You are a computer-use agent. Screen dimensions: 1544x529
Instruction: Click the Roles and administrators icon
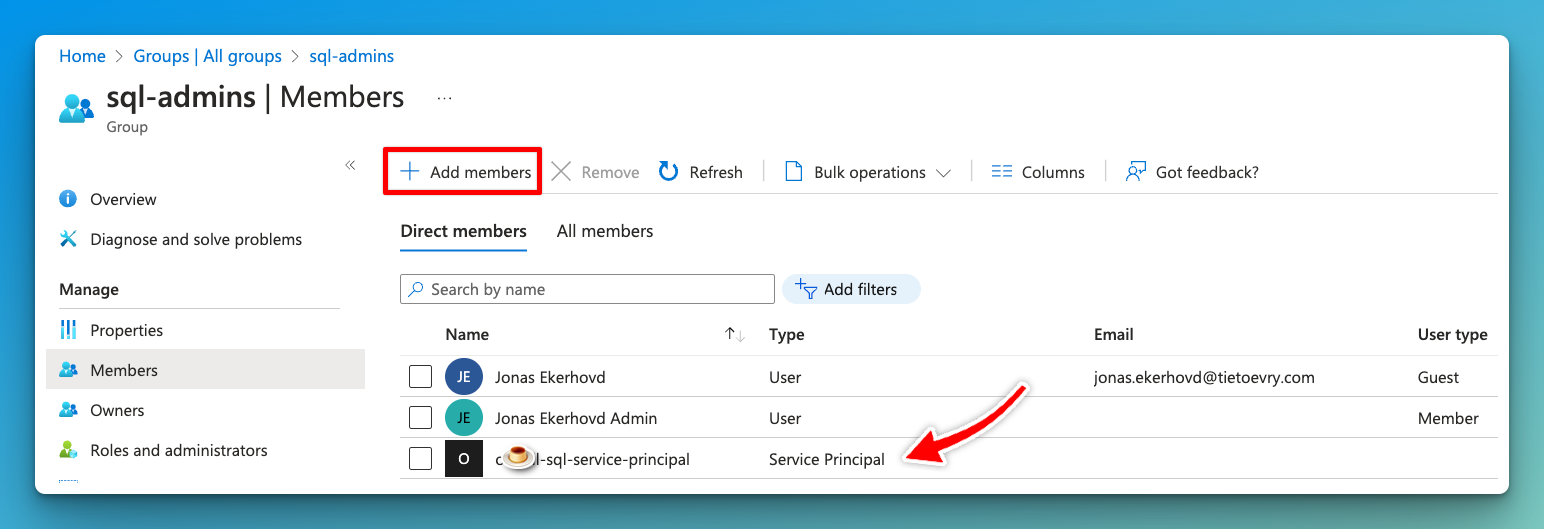click(x=68, y=450)
